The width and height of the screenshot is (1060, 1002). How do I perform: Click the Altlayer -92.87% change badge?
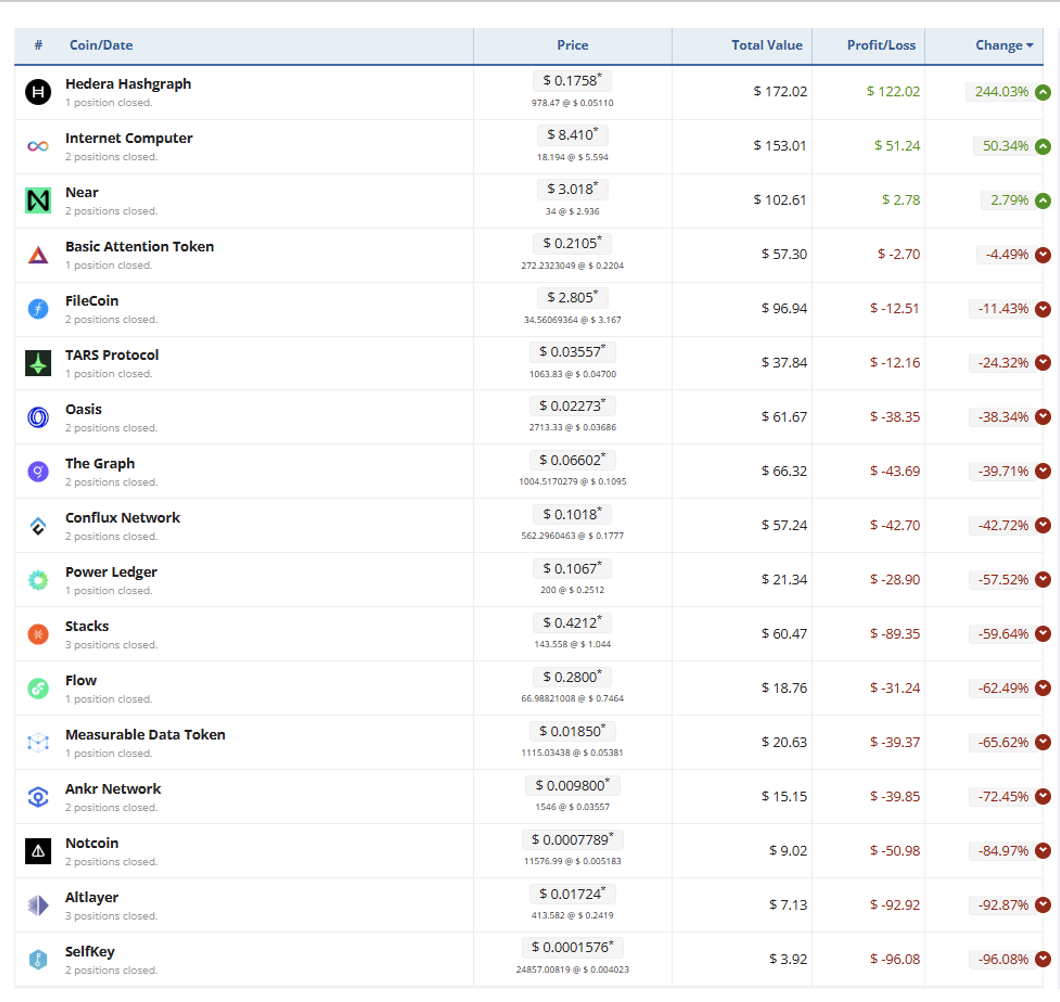pyautogui.click(x=999, y=905)
